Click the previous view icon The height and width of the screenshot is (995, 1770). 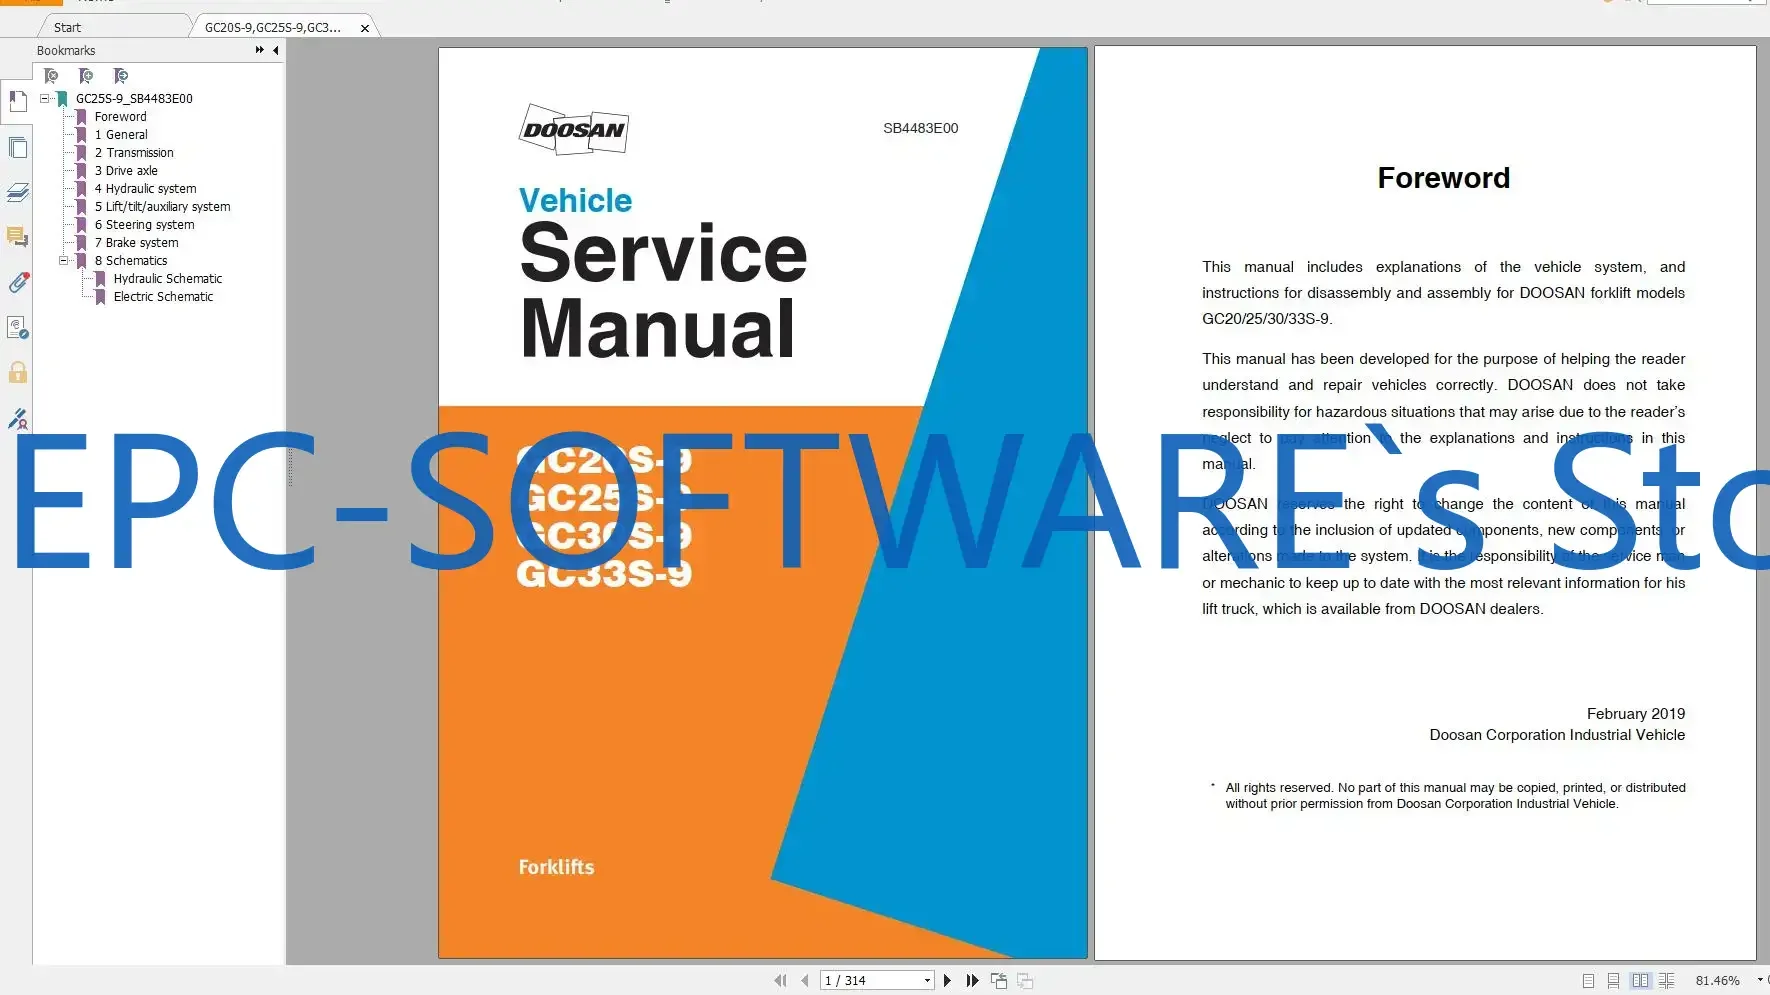[999, 981]
